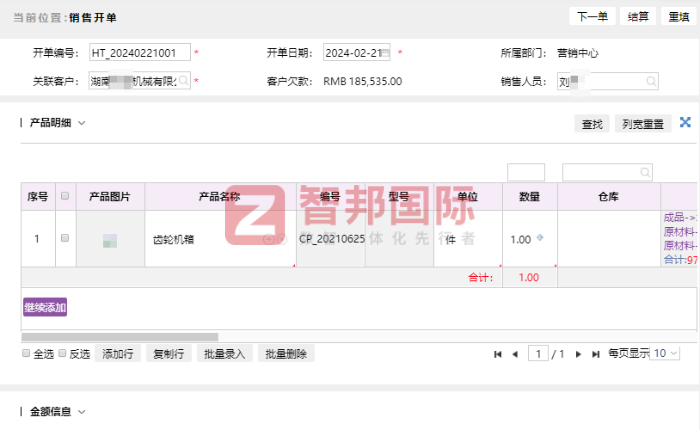700x430 pixels.
Task: Go to the first page of results
Action: 498,354
